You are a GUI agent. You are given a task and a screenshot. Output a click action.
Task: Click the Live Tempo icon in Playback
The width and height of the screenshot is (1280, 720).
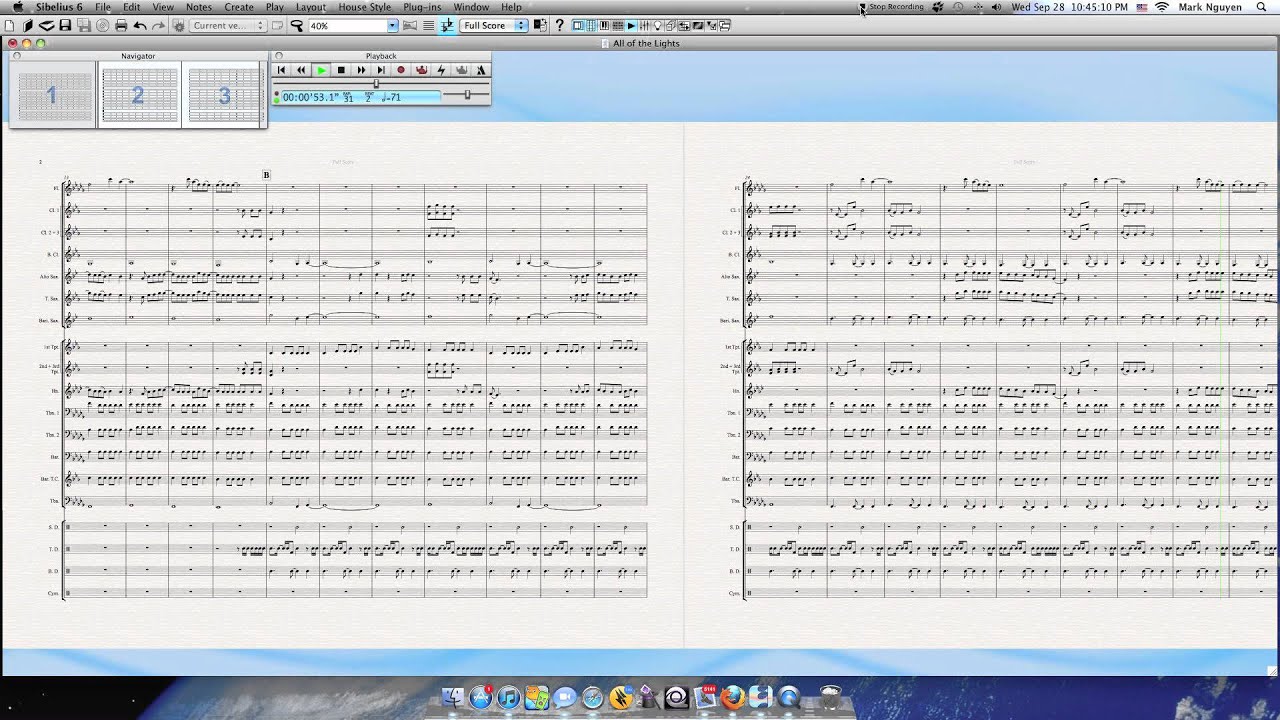tap(421, 70)
